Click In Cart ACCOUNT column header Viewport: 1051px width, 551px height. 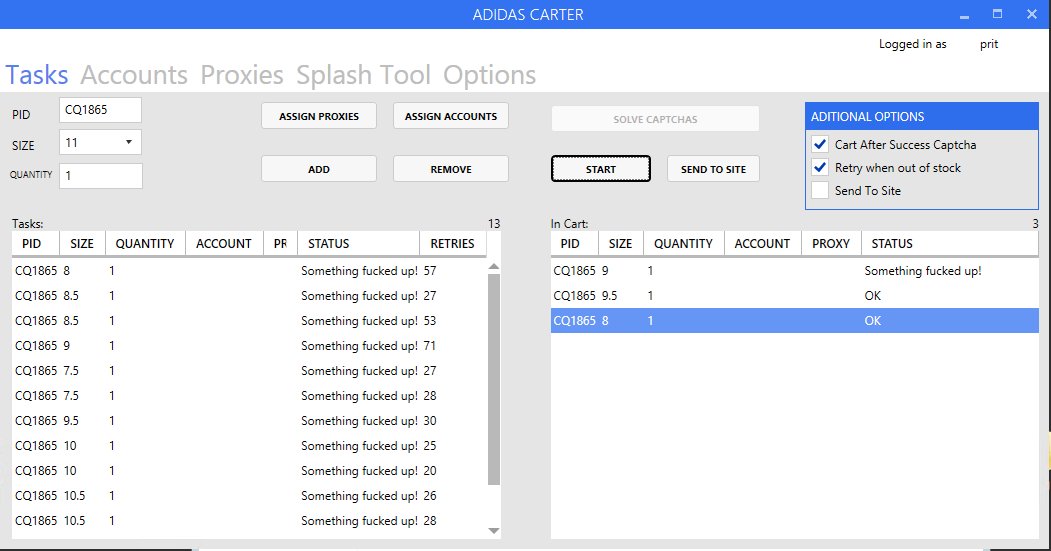763,243
